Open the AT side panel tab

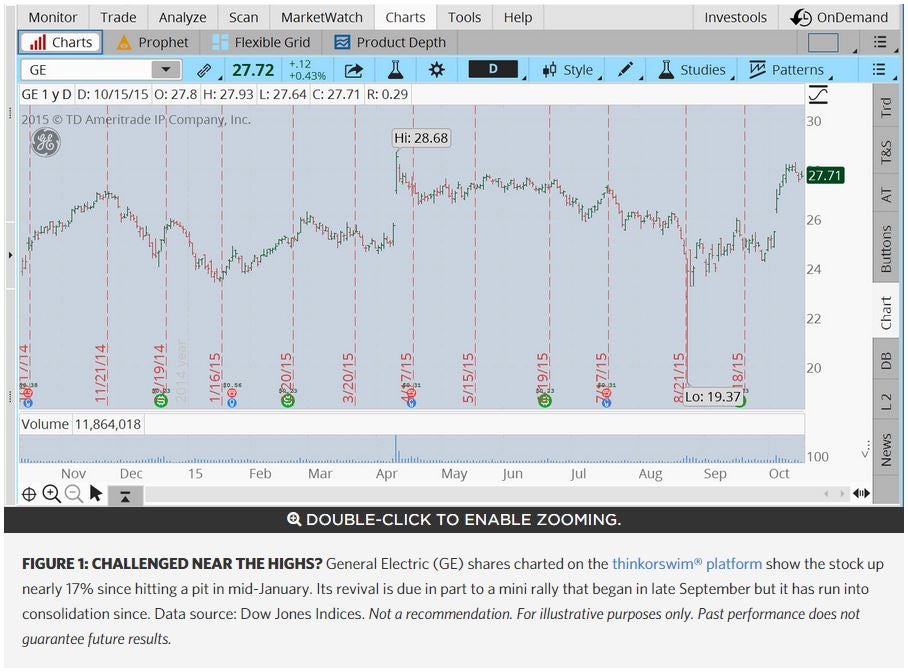point(886,195)
